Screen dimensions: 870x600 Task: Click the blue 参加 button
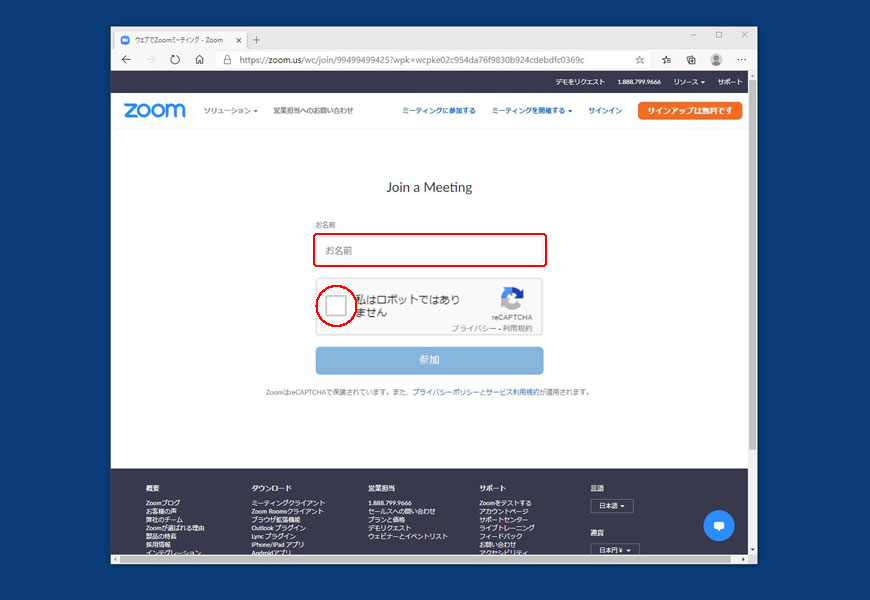click(x=429, y=360)
